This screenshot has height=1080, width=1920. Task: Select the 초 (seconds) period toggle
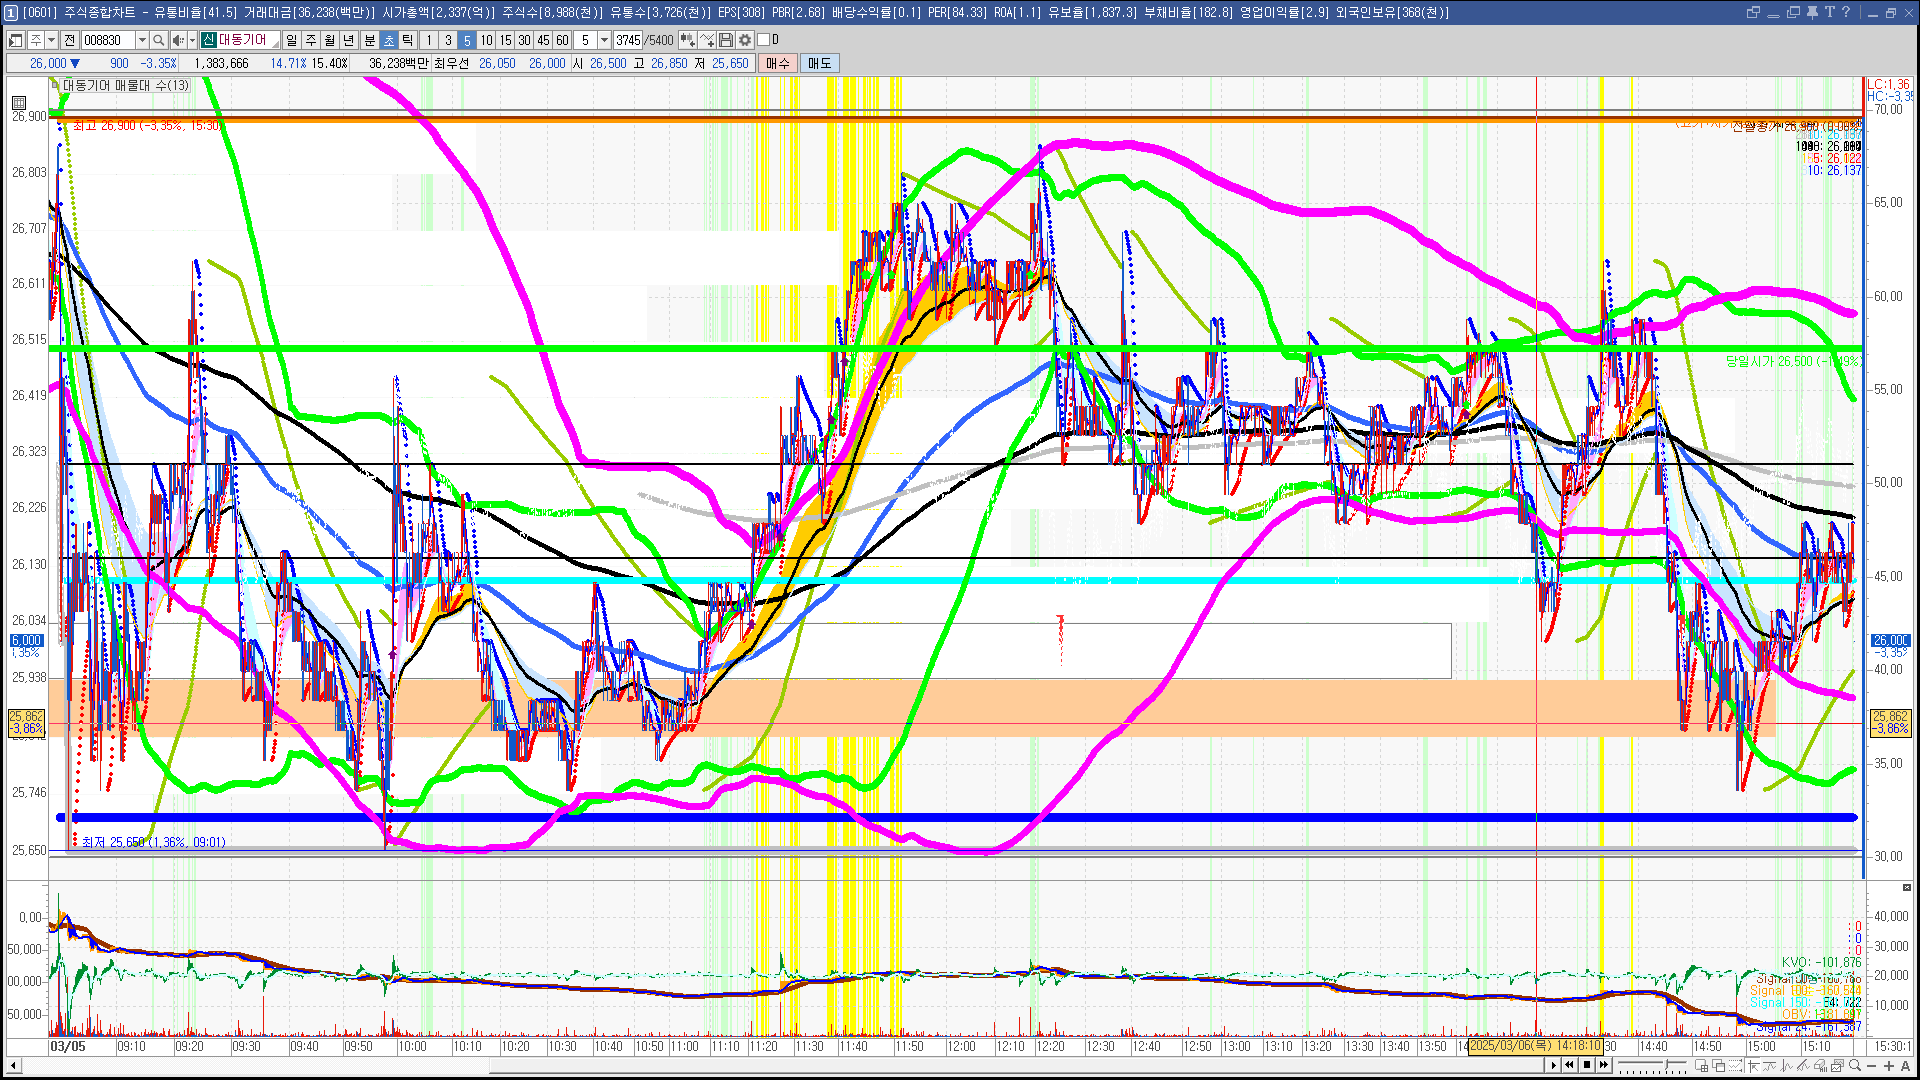[389, 40]
